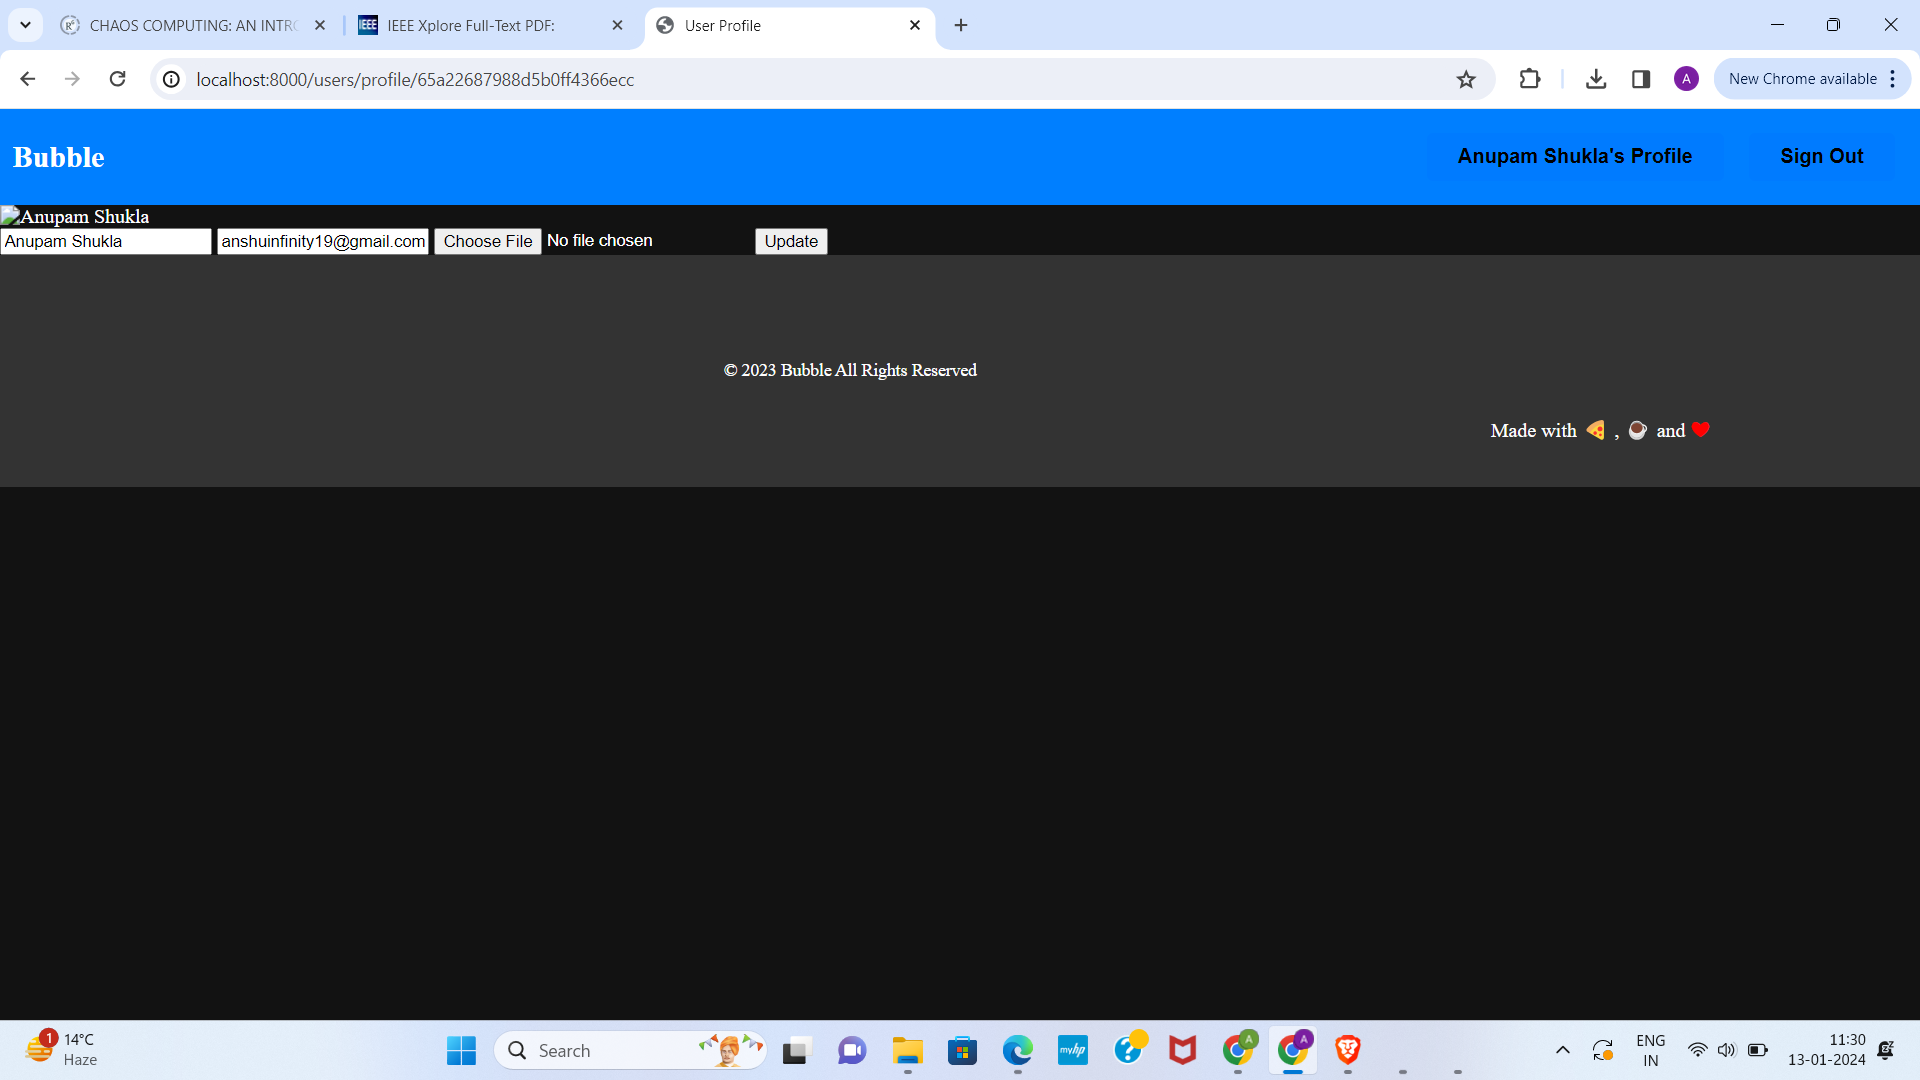Open the tab search dropdown
Screen dimensions: 1920x1080
tap(25, 25)
